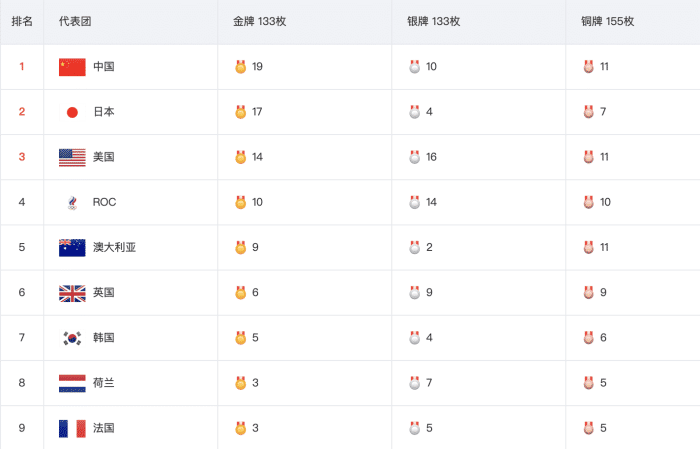Screen dimensions: 700x449
Task: Click China's gold medal icon
Action: click(x=240, y=67)
